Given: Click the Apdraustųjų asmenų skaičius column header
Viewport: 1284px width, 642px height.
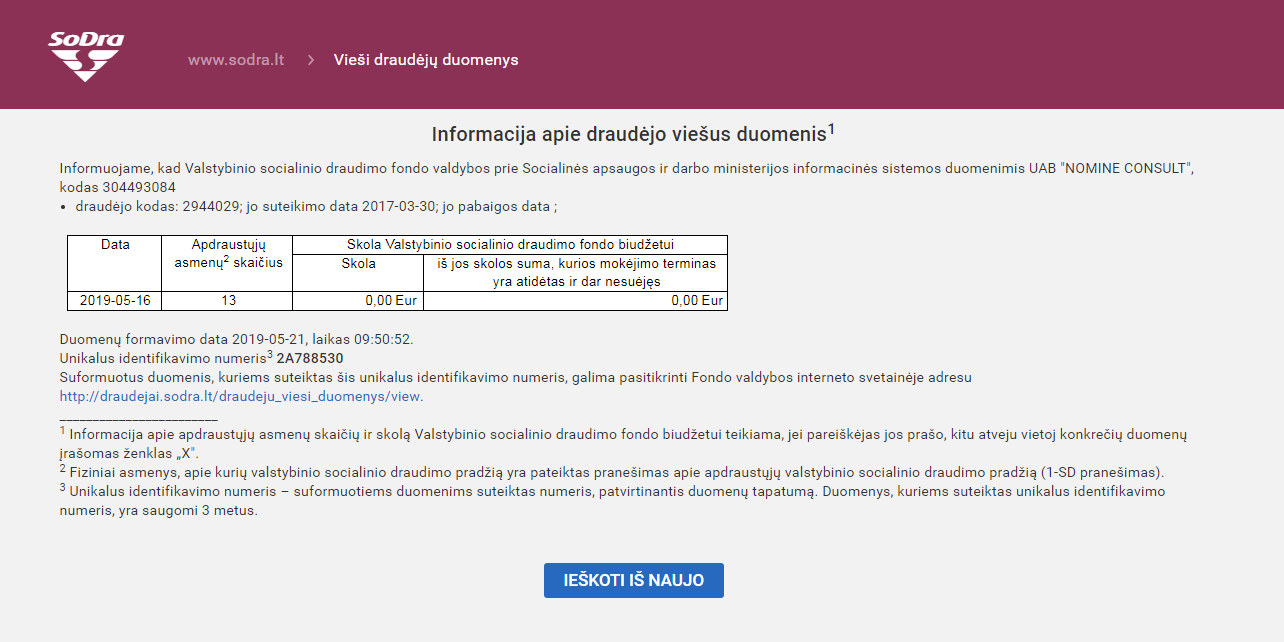Looking at the screenshot, I should (226, 254).
